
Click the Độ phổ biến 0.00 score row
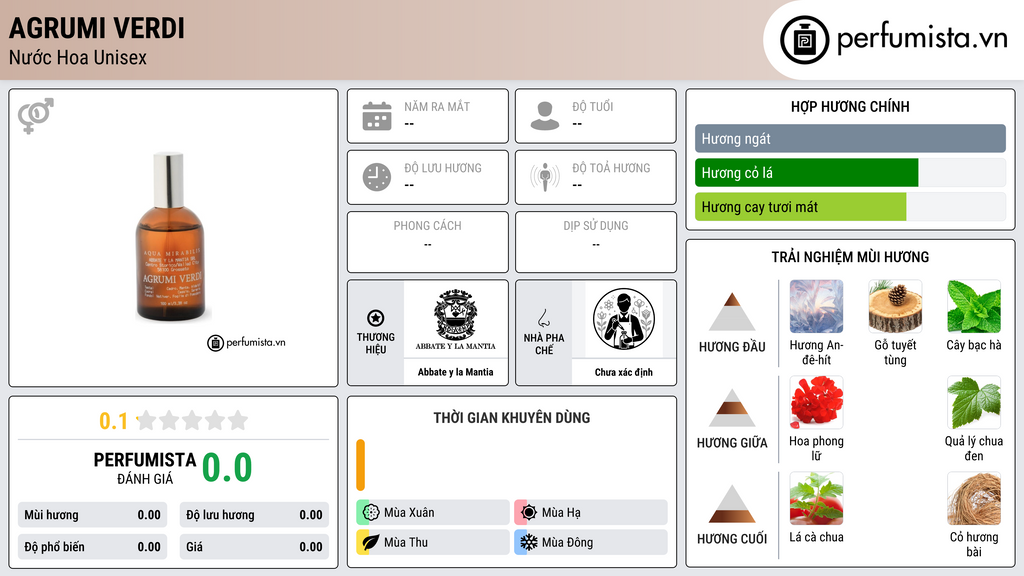pos(93,547)
